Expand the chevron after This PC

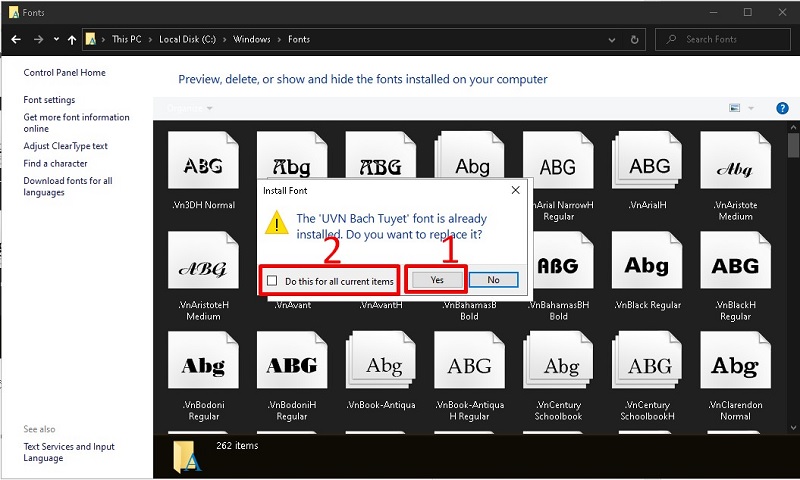point(151,39)
